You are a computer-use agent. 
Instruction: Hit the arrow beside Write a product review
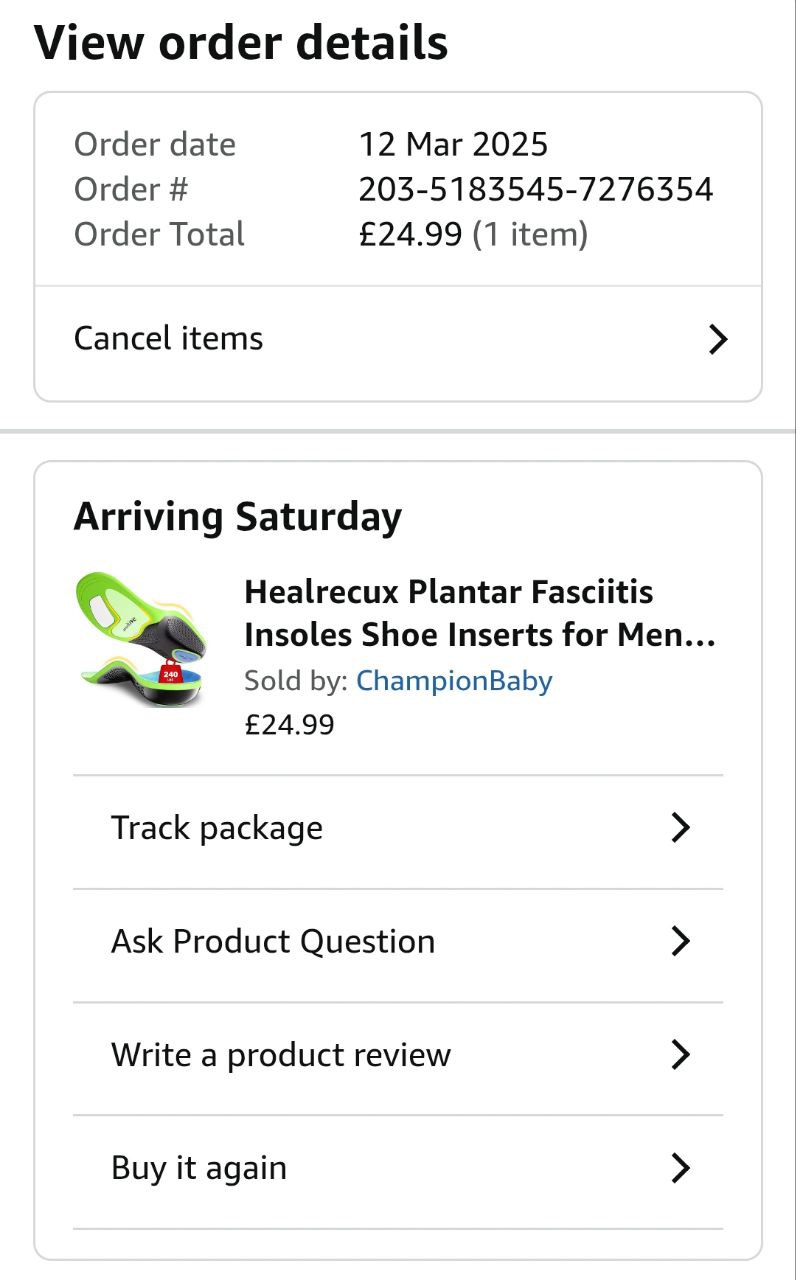point(680,1054)
